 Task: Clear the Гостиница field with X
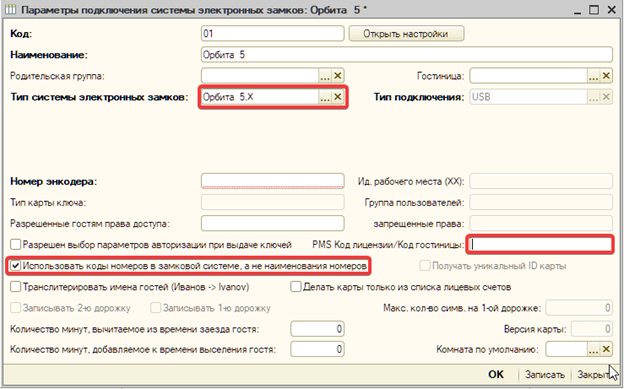point(606,76)
